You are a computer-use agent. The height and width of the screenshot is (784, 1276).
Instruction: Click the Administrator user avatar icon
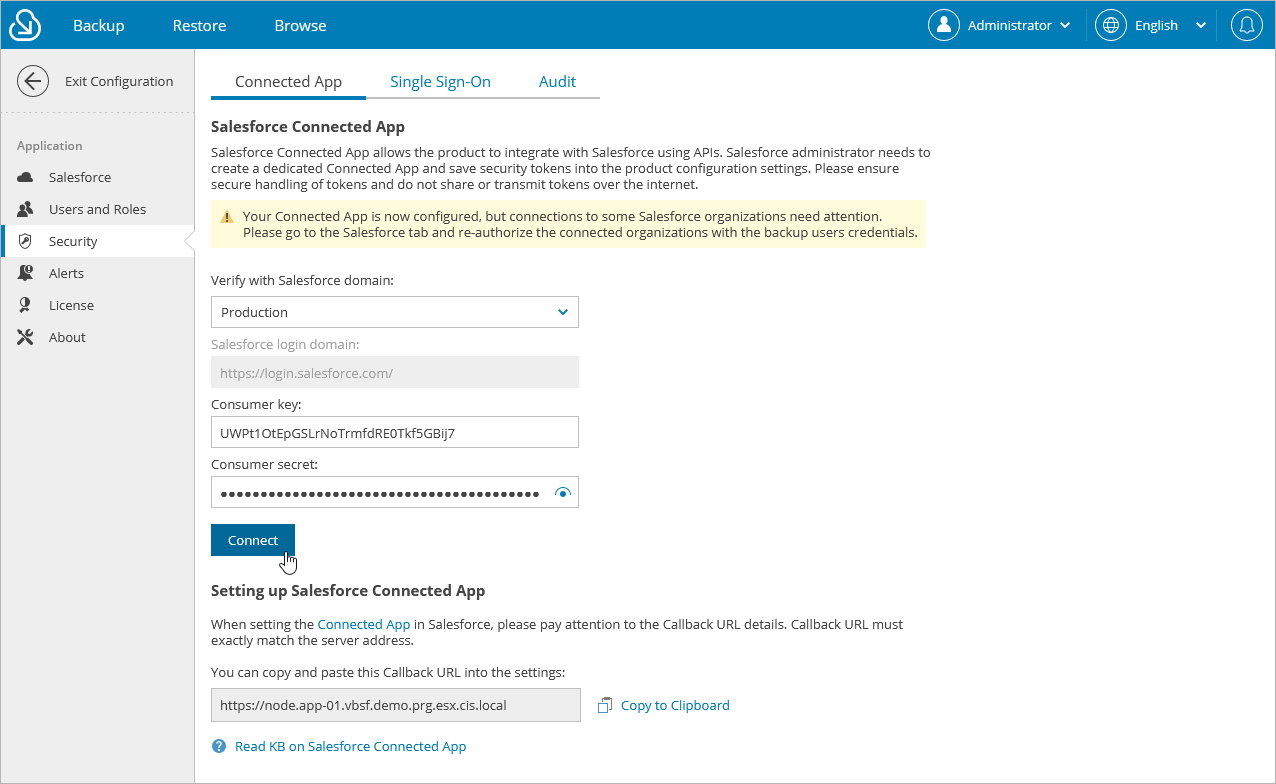944,25
